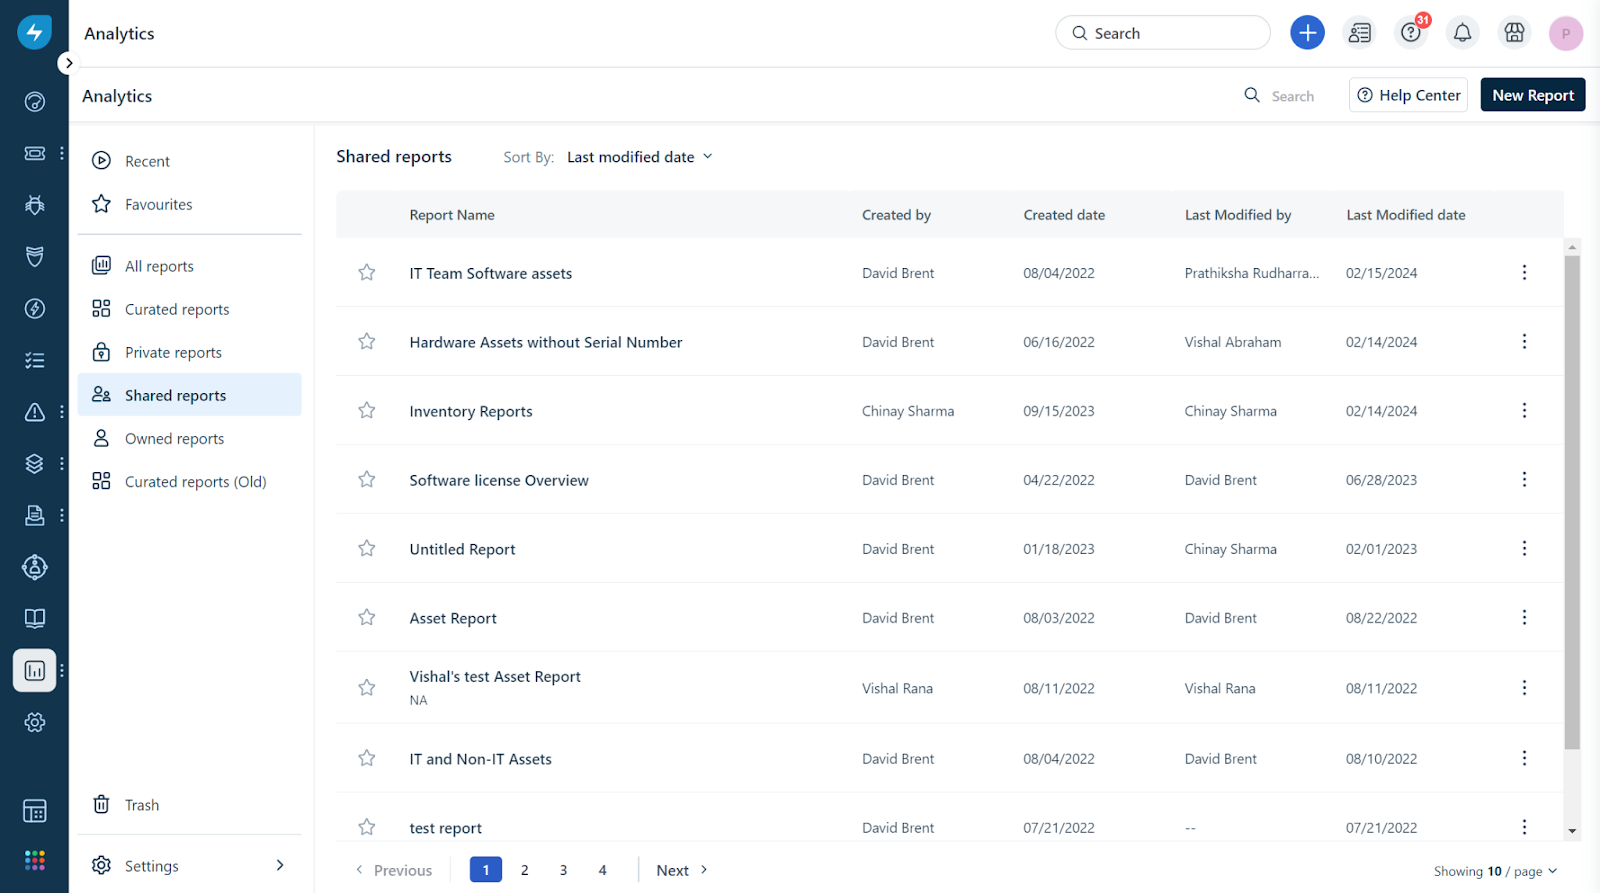Go to page 4 of reports

tap(602, 870)
